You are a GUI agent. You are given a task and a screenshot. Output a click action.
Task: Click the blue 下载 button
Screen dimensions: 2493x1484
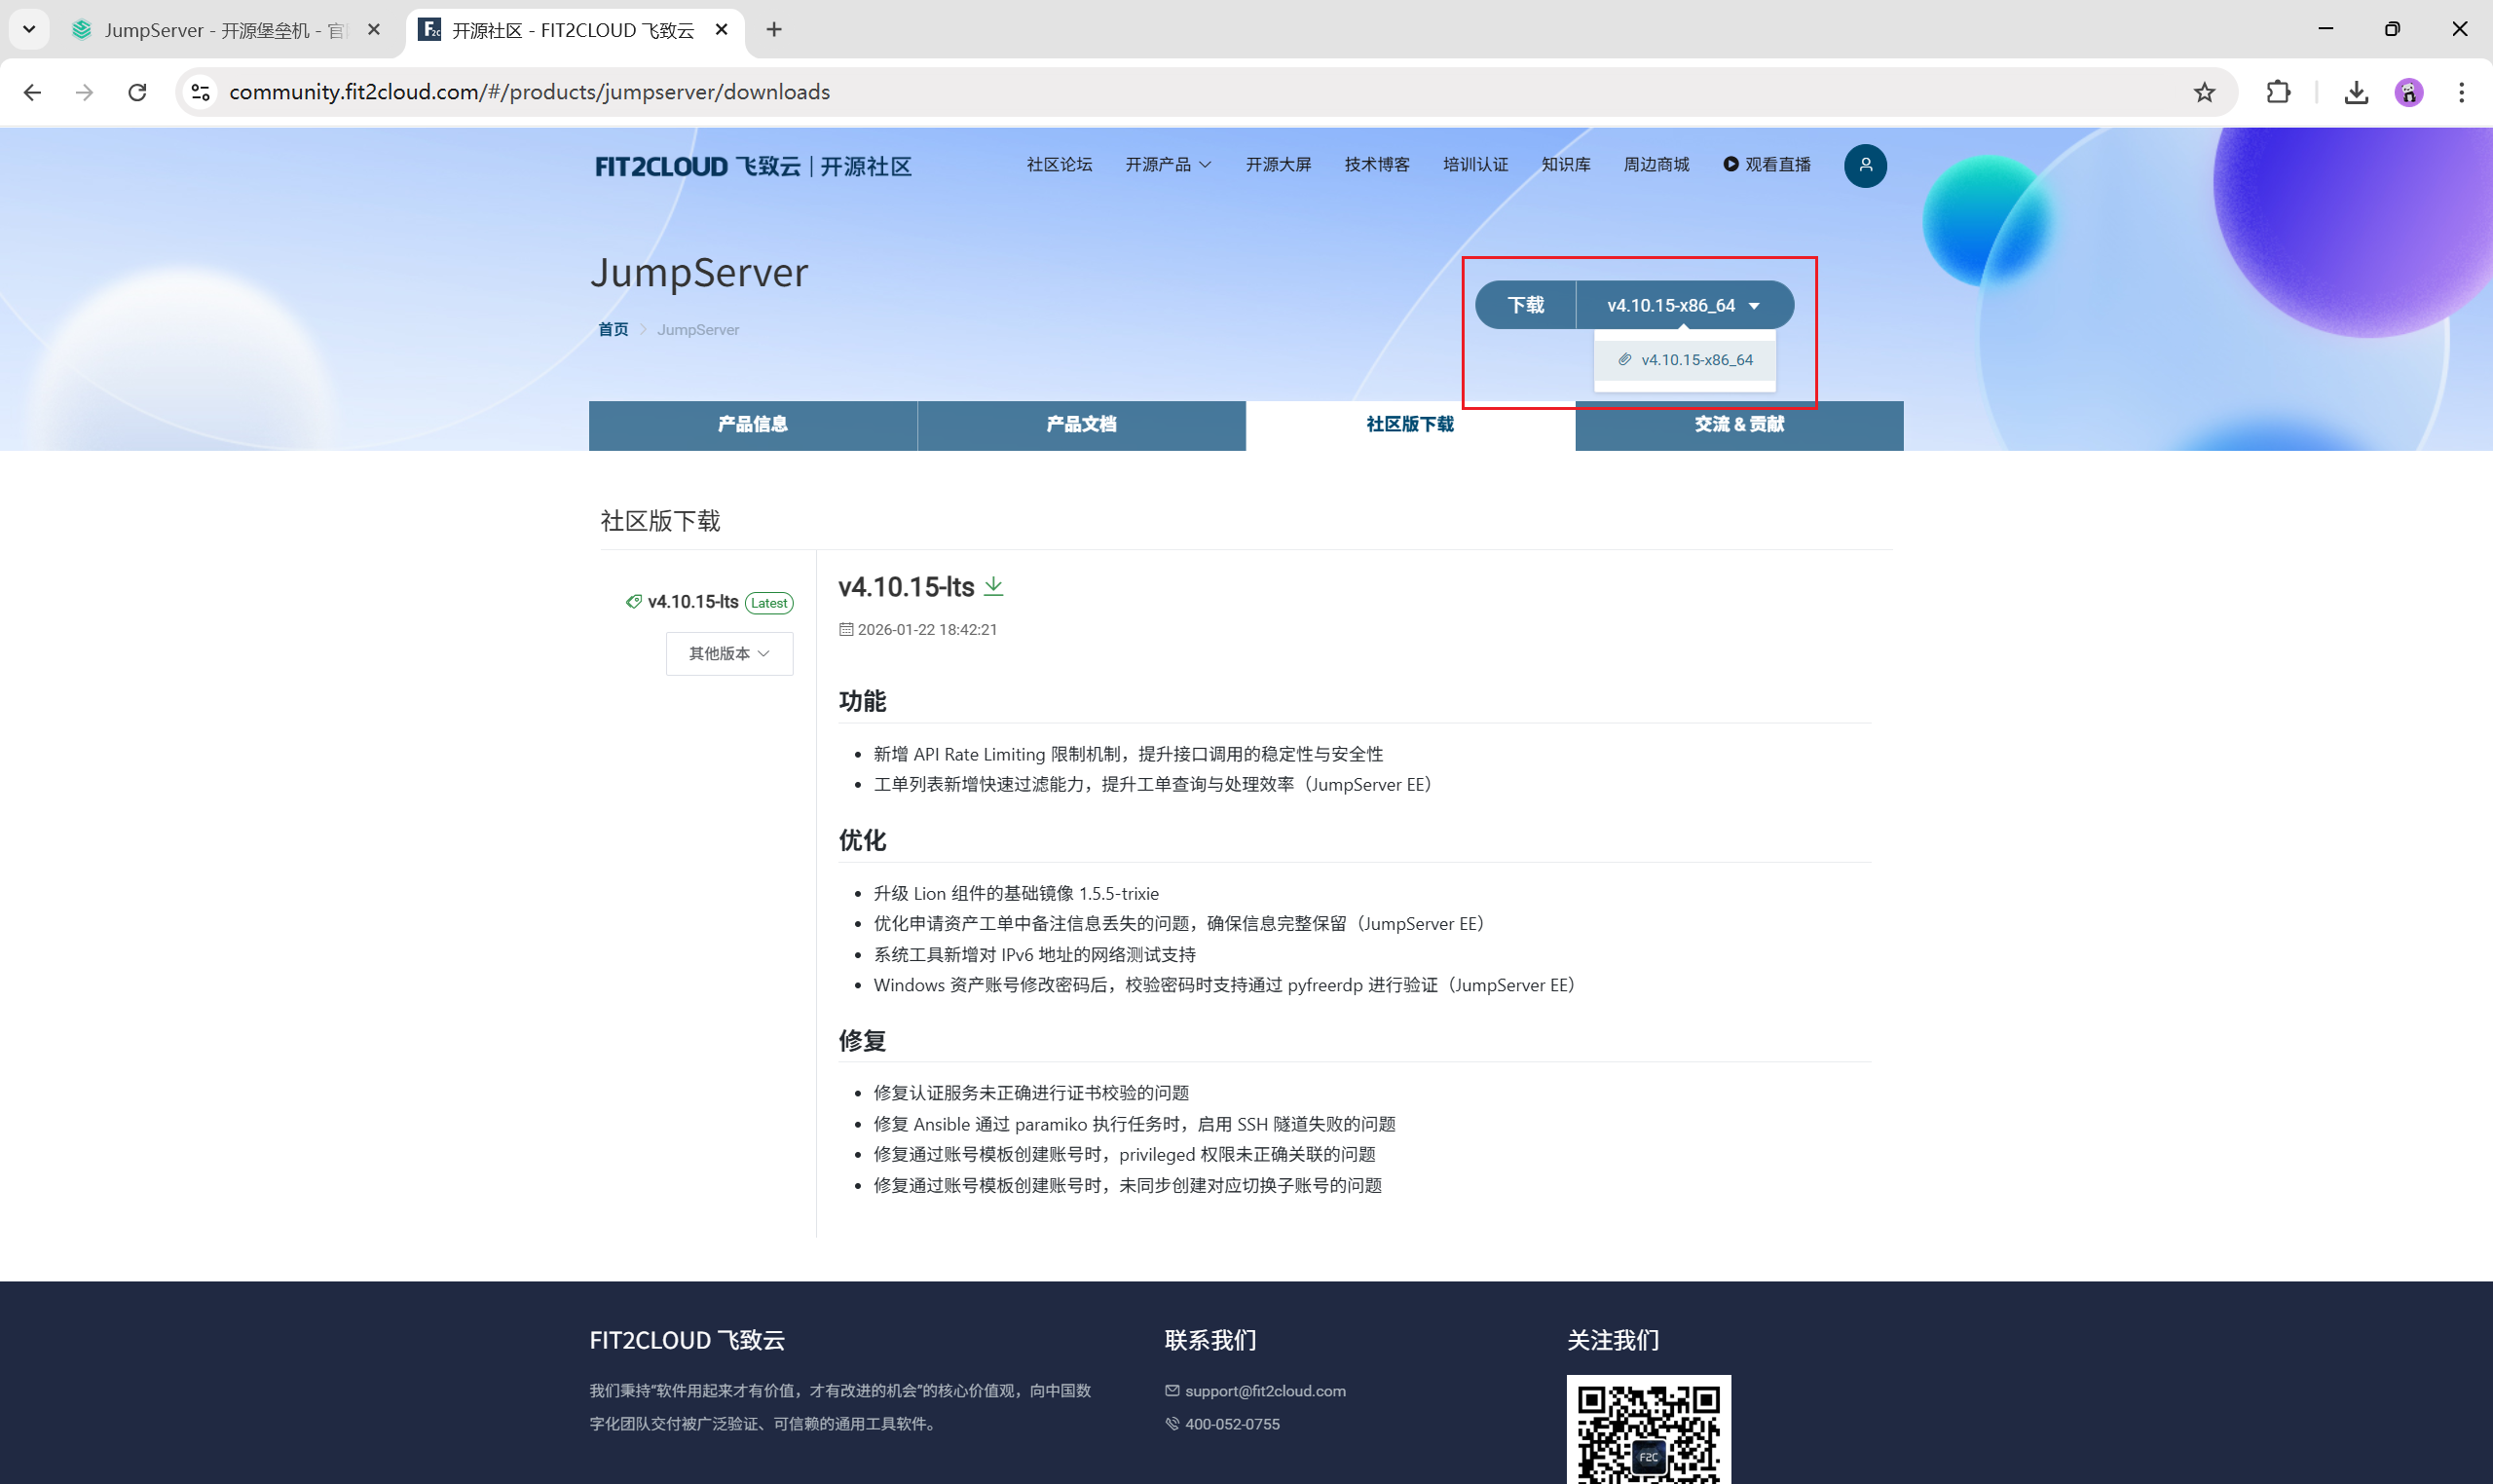click(1525, 305)
